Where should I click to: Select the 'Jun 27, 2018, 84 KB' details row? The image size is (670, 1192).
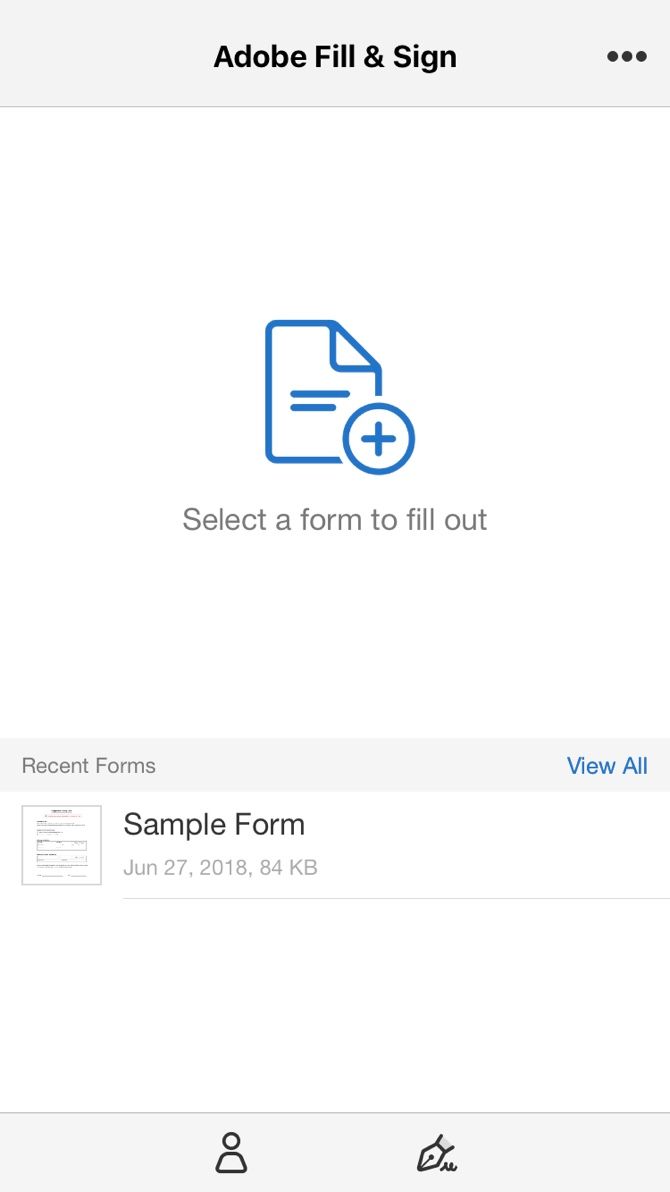pos(219,867)
